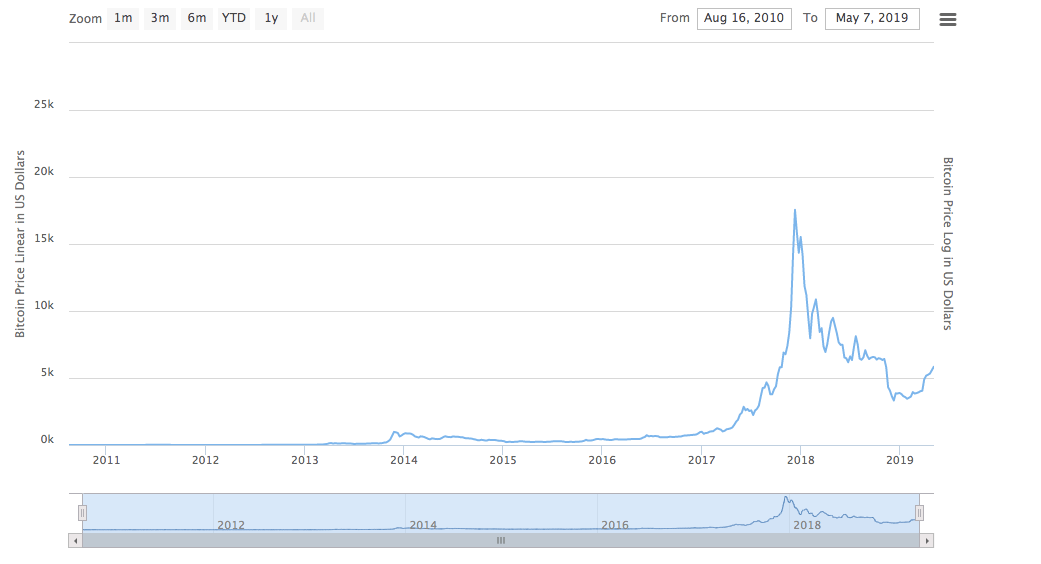Click the 2014 price bump on chart line
Screen dimensions: 1041x564
tap(396, 432)
